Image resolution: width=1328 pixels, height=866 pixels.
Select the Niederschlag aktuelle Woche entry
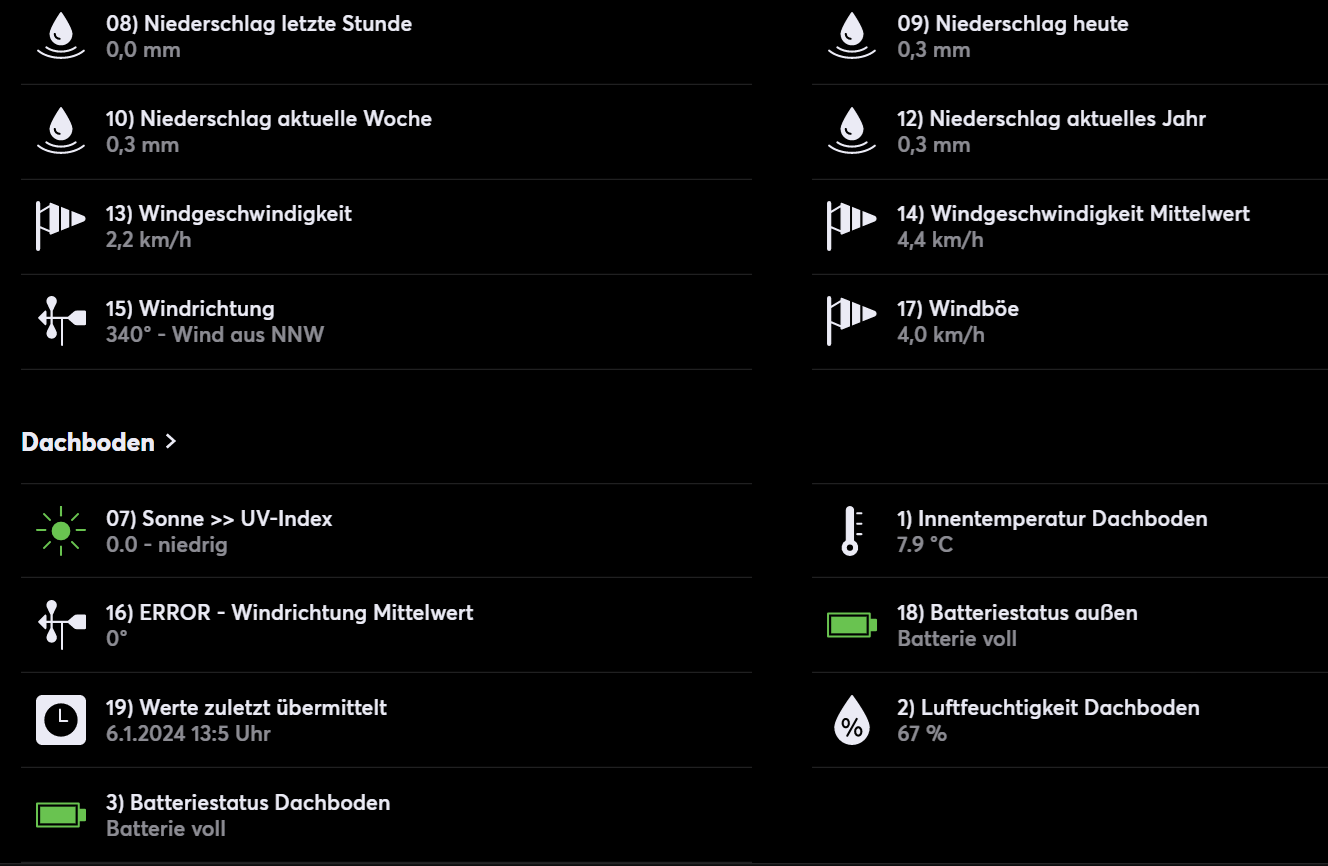pyautogui.click(x=269, y=119)
